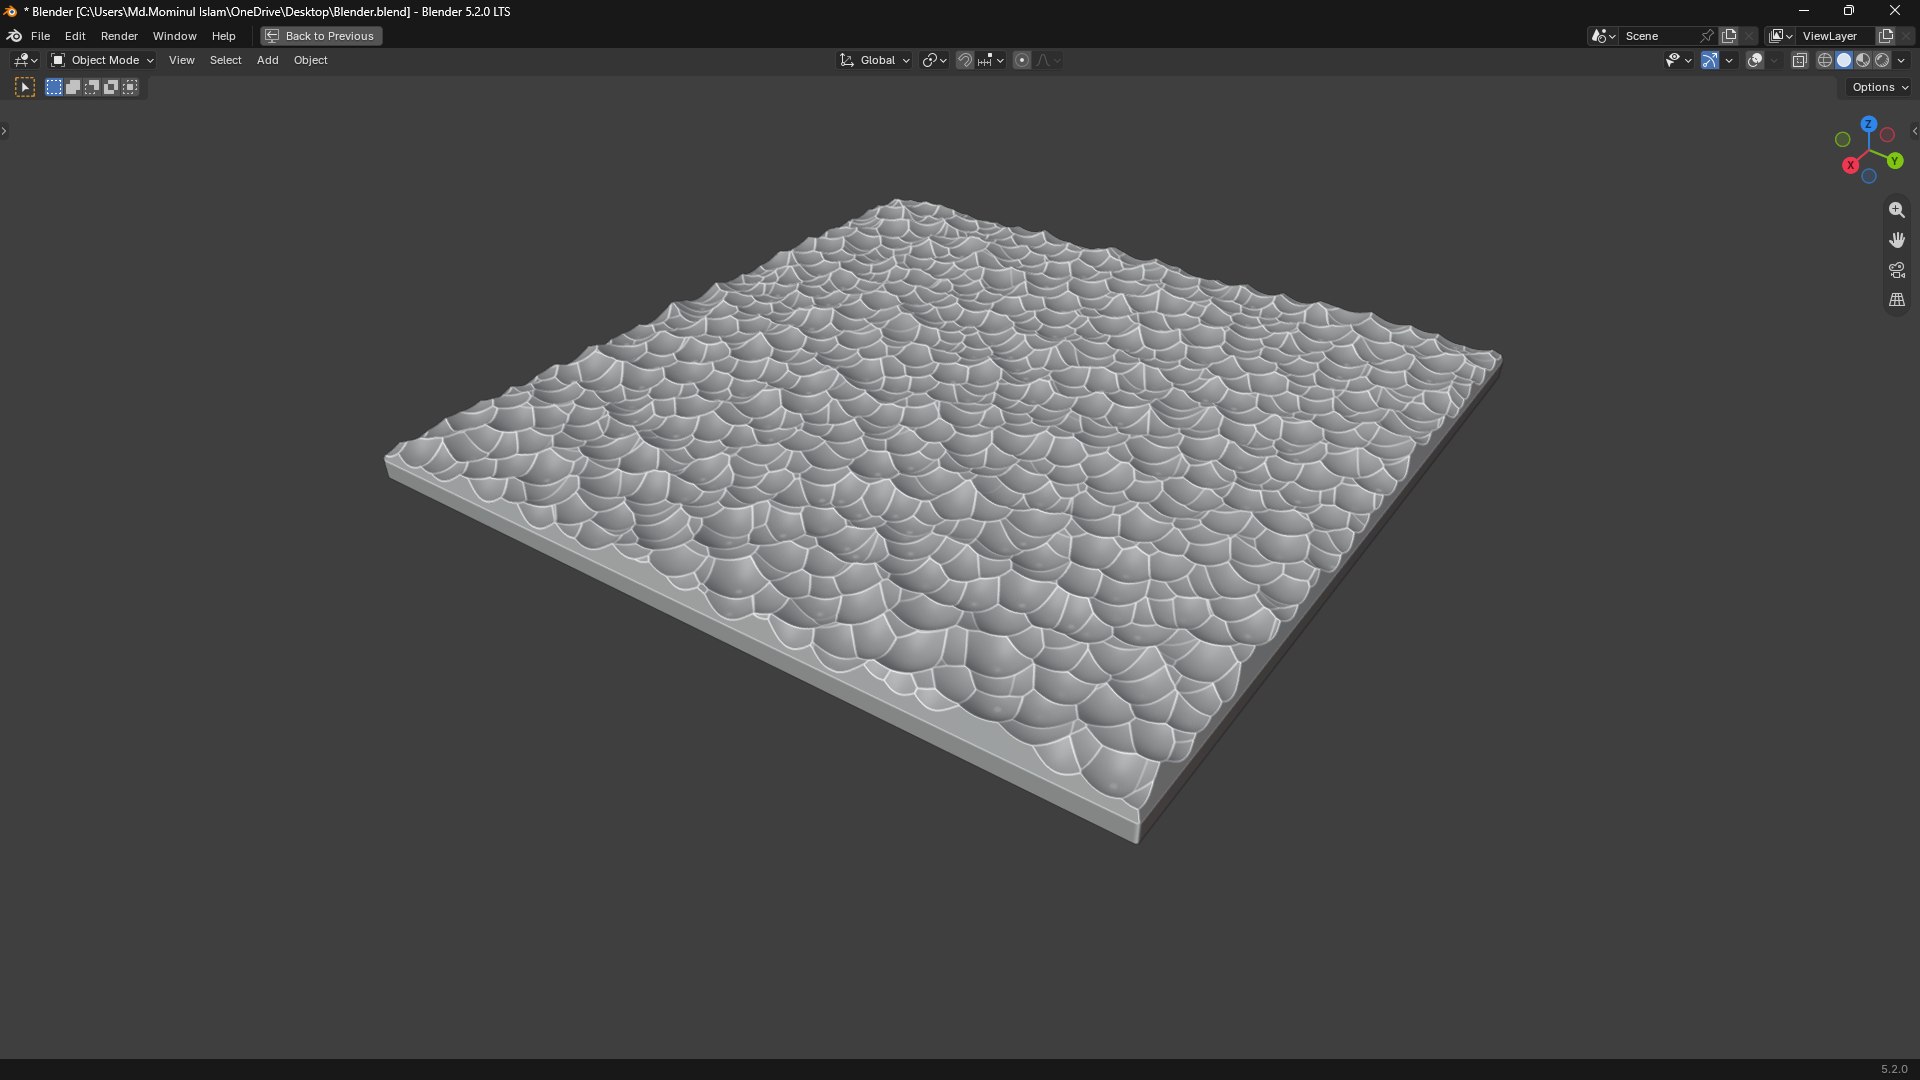Click the ViewLayer name field

pyautogui.click(x=1836, y=36)
